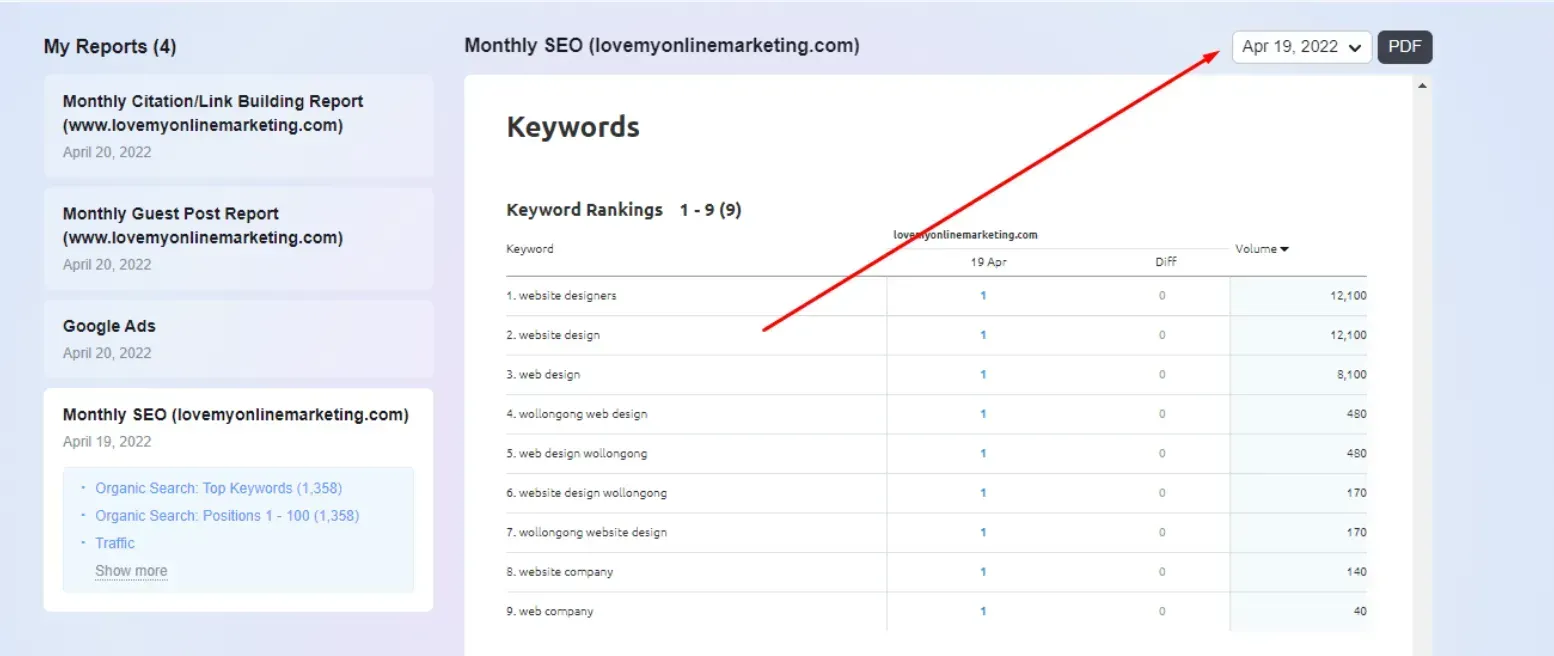Open Organic Search: Top Keywords link
This screenshot has height=656, width=1554.
[218, 488]
